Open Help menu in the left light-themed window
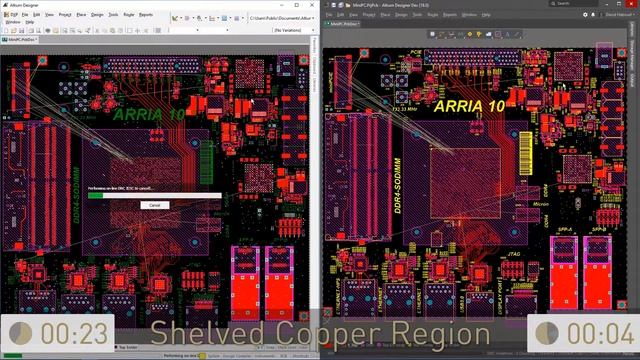 pyautogui.click(x=30, y=22)
